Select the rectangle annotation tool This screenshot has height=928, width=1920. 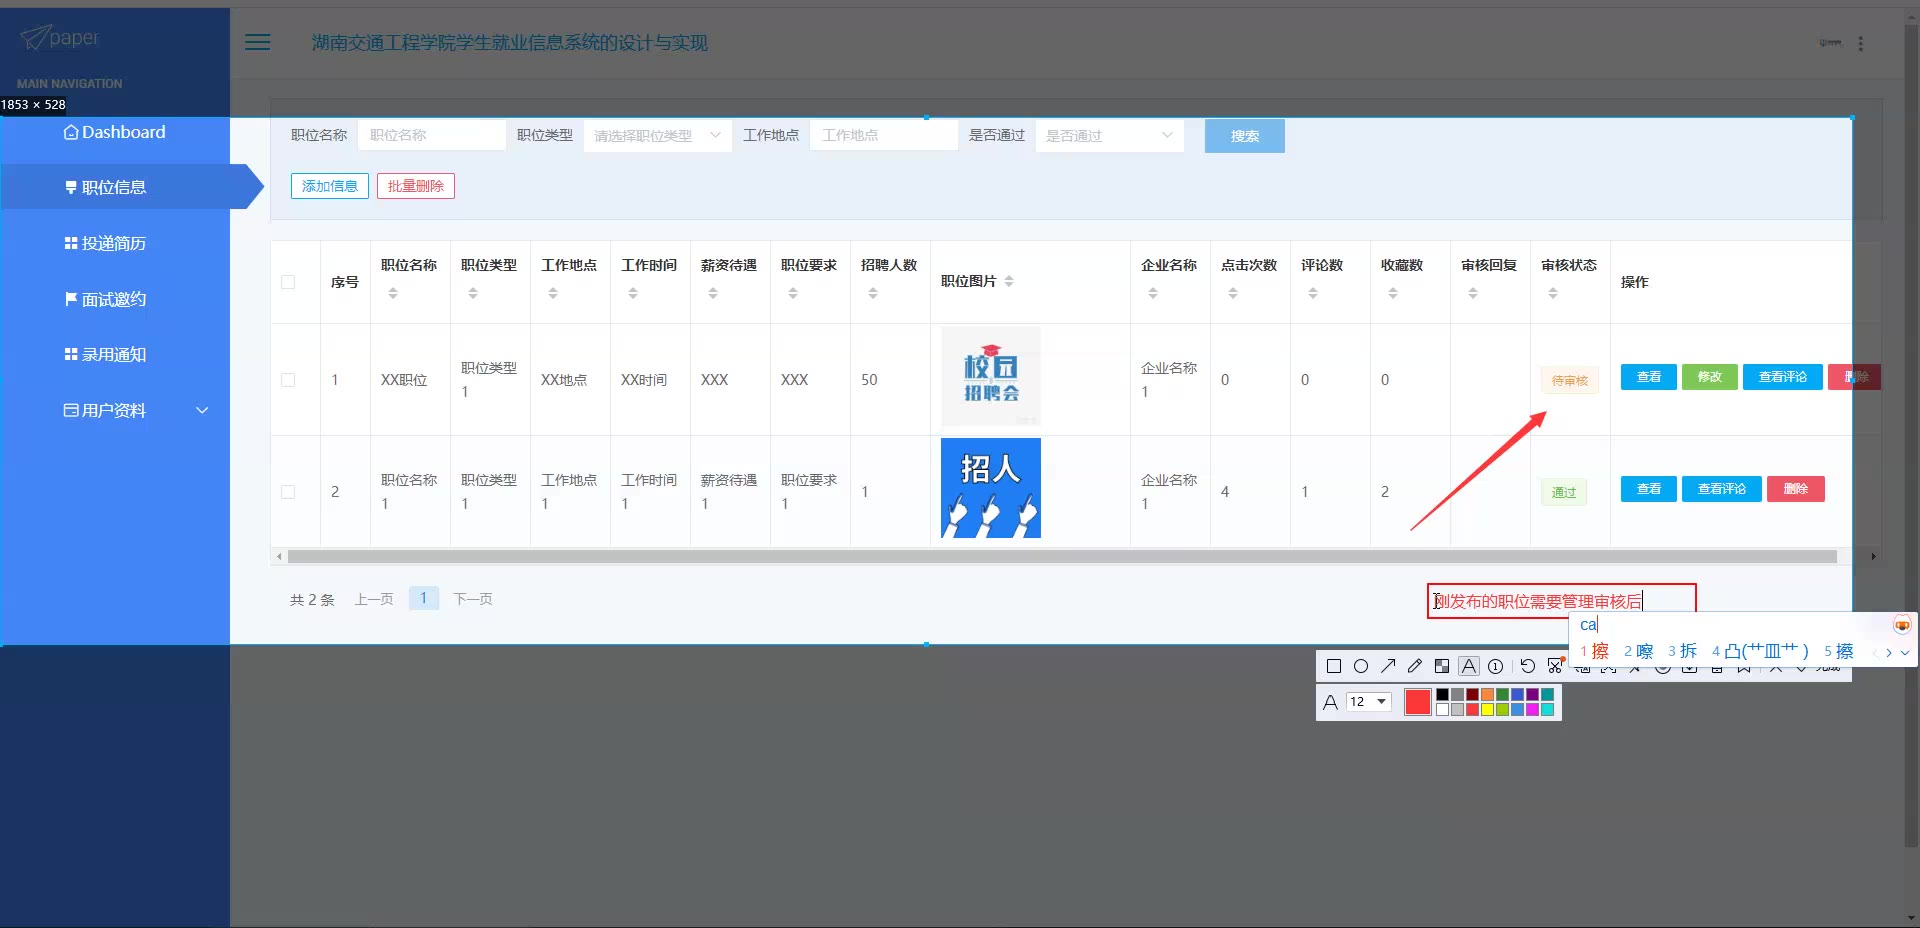(x=1333, y=666)
